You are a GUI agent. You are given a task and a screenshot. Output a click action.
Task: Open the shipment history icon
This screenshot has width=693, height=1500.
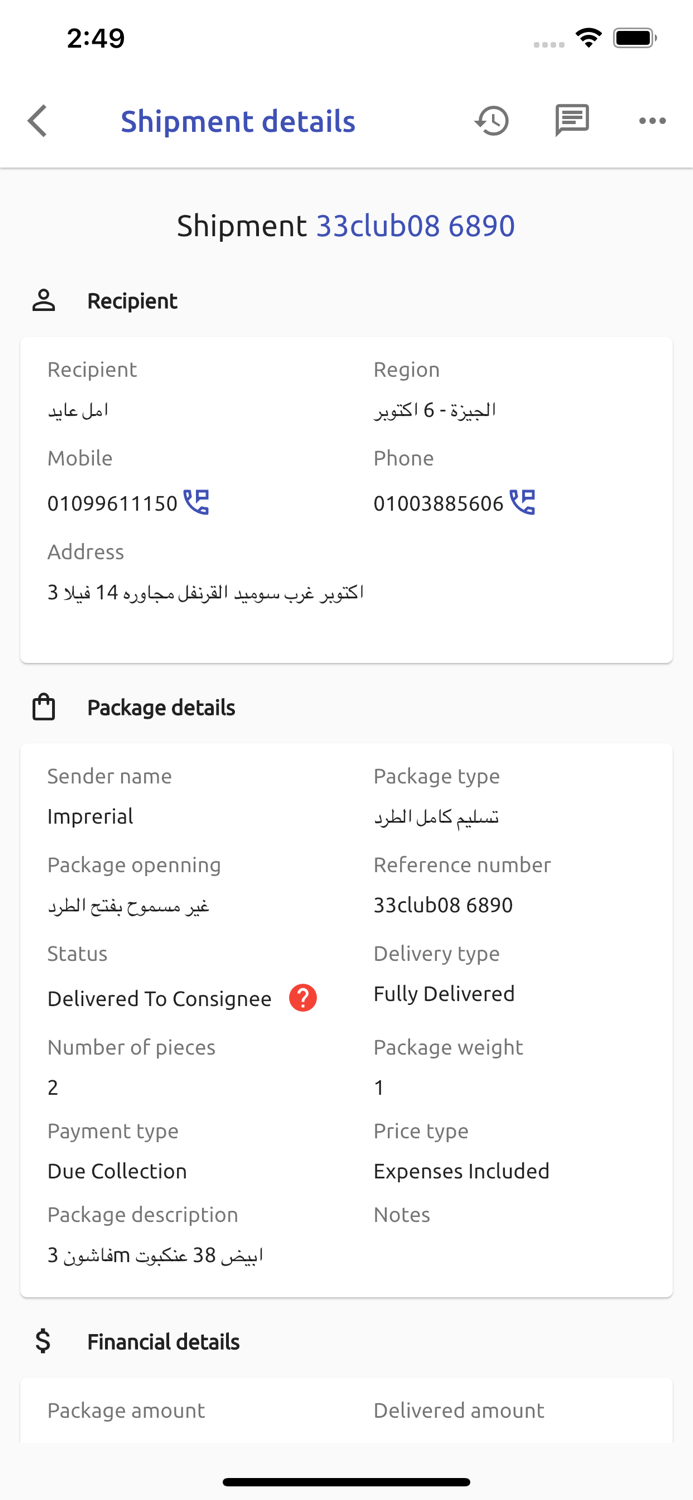(491, 121)
